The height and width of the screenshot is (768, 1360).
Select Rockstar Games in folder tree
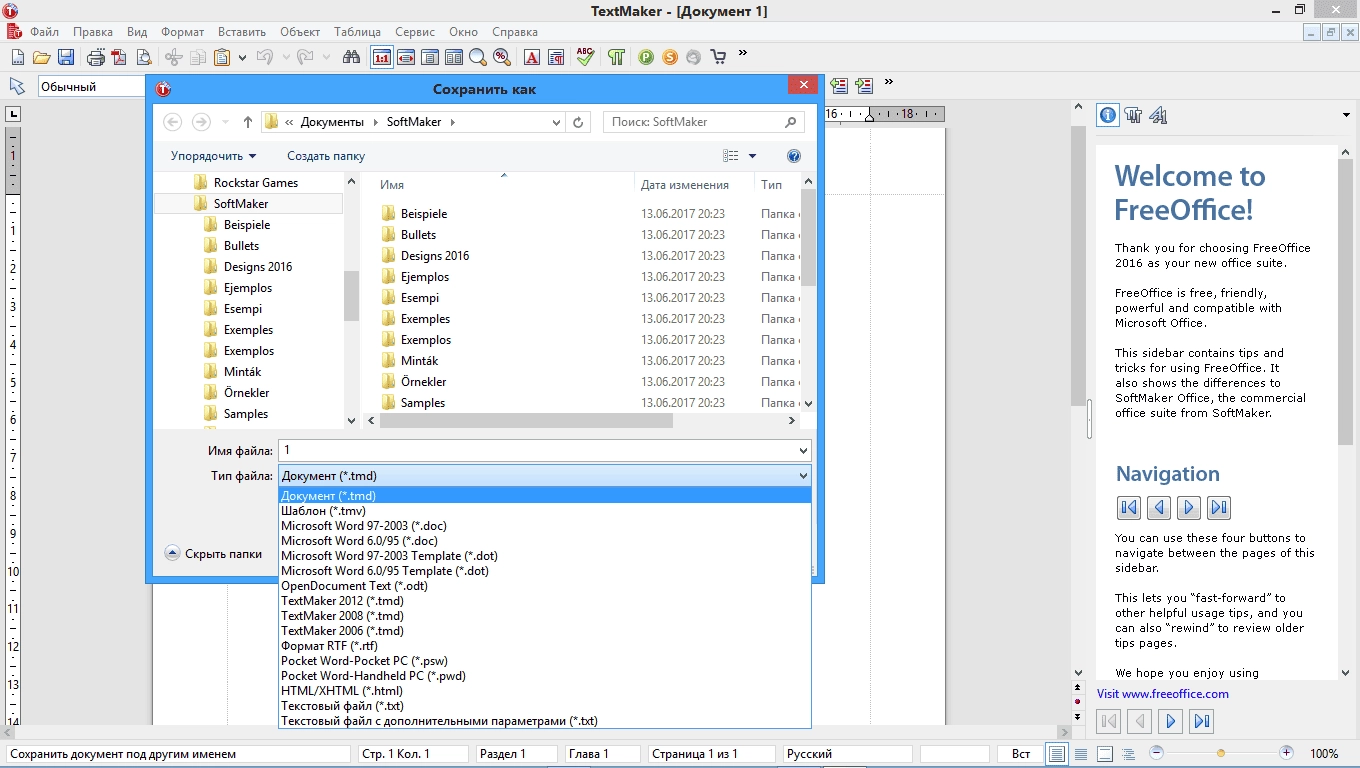256,183
